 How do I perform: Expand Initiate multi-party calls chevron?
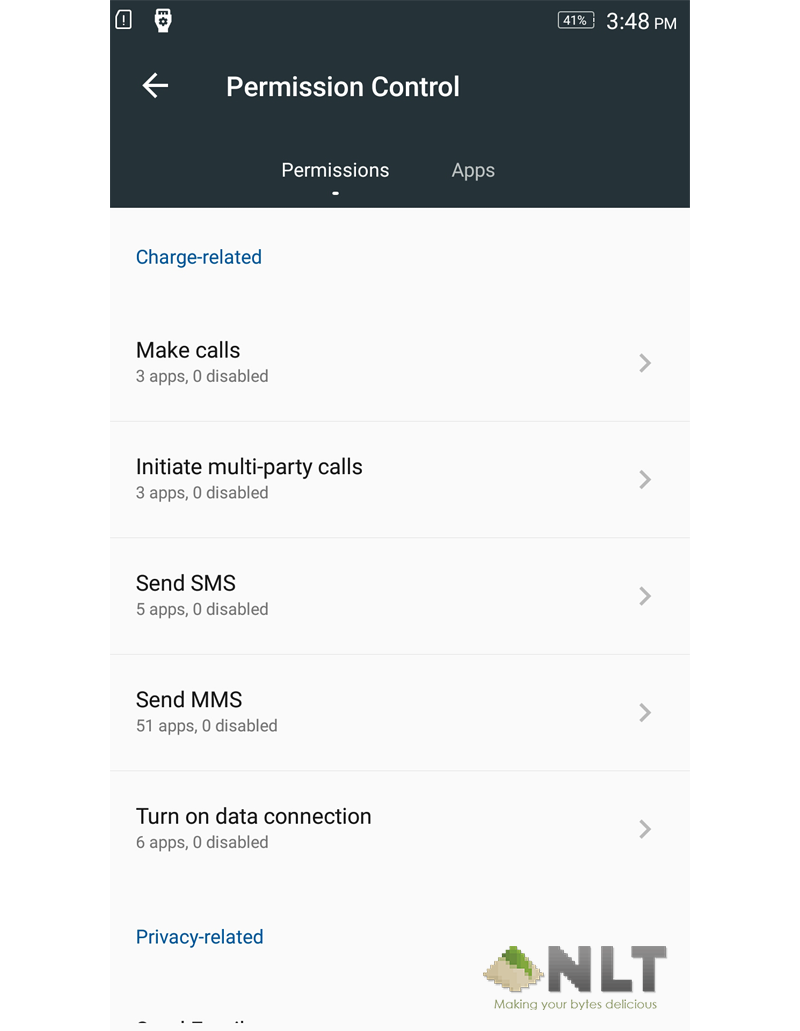[x=645, y=479]
